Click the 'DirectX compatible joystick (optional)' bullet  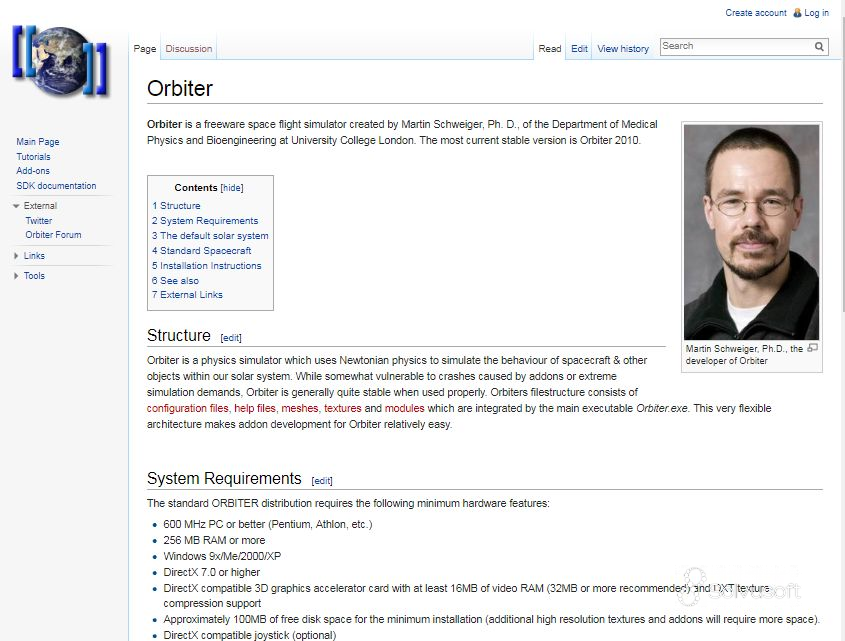tap(250, 635)
